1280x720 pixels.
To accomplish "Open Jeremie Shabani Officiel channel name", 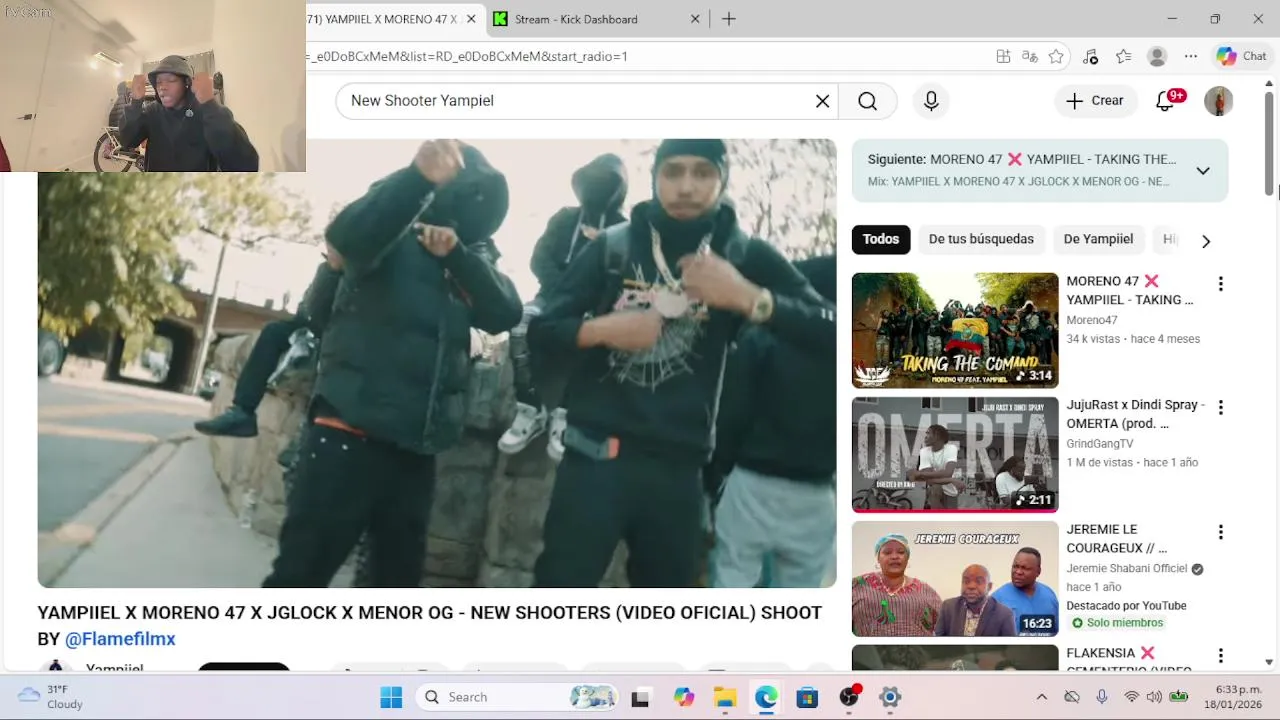I will [1127, 568].
